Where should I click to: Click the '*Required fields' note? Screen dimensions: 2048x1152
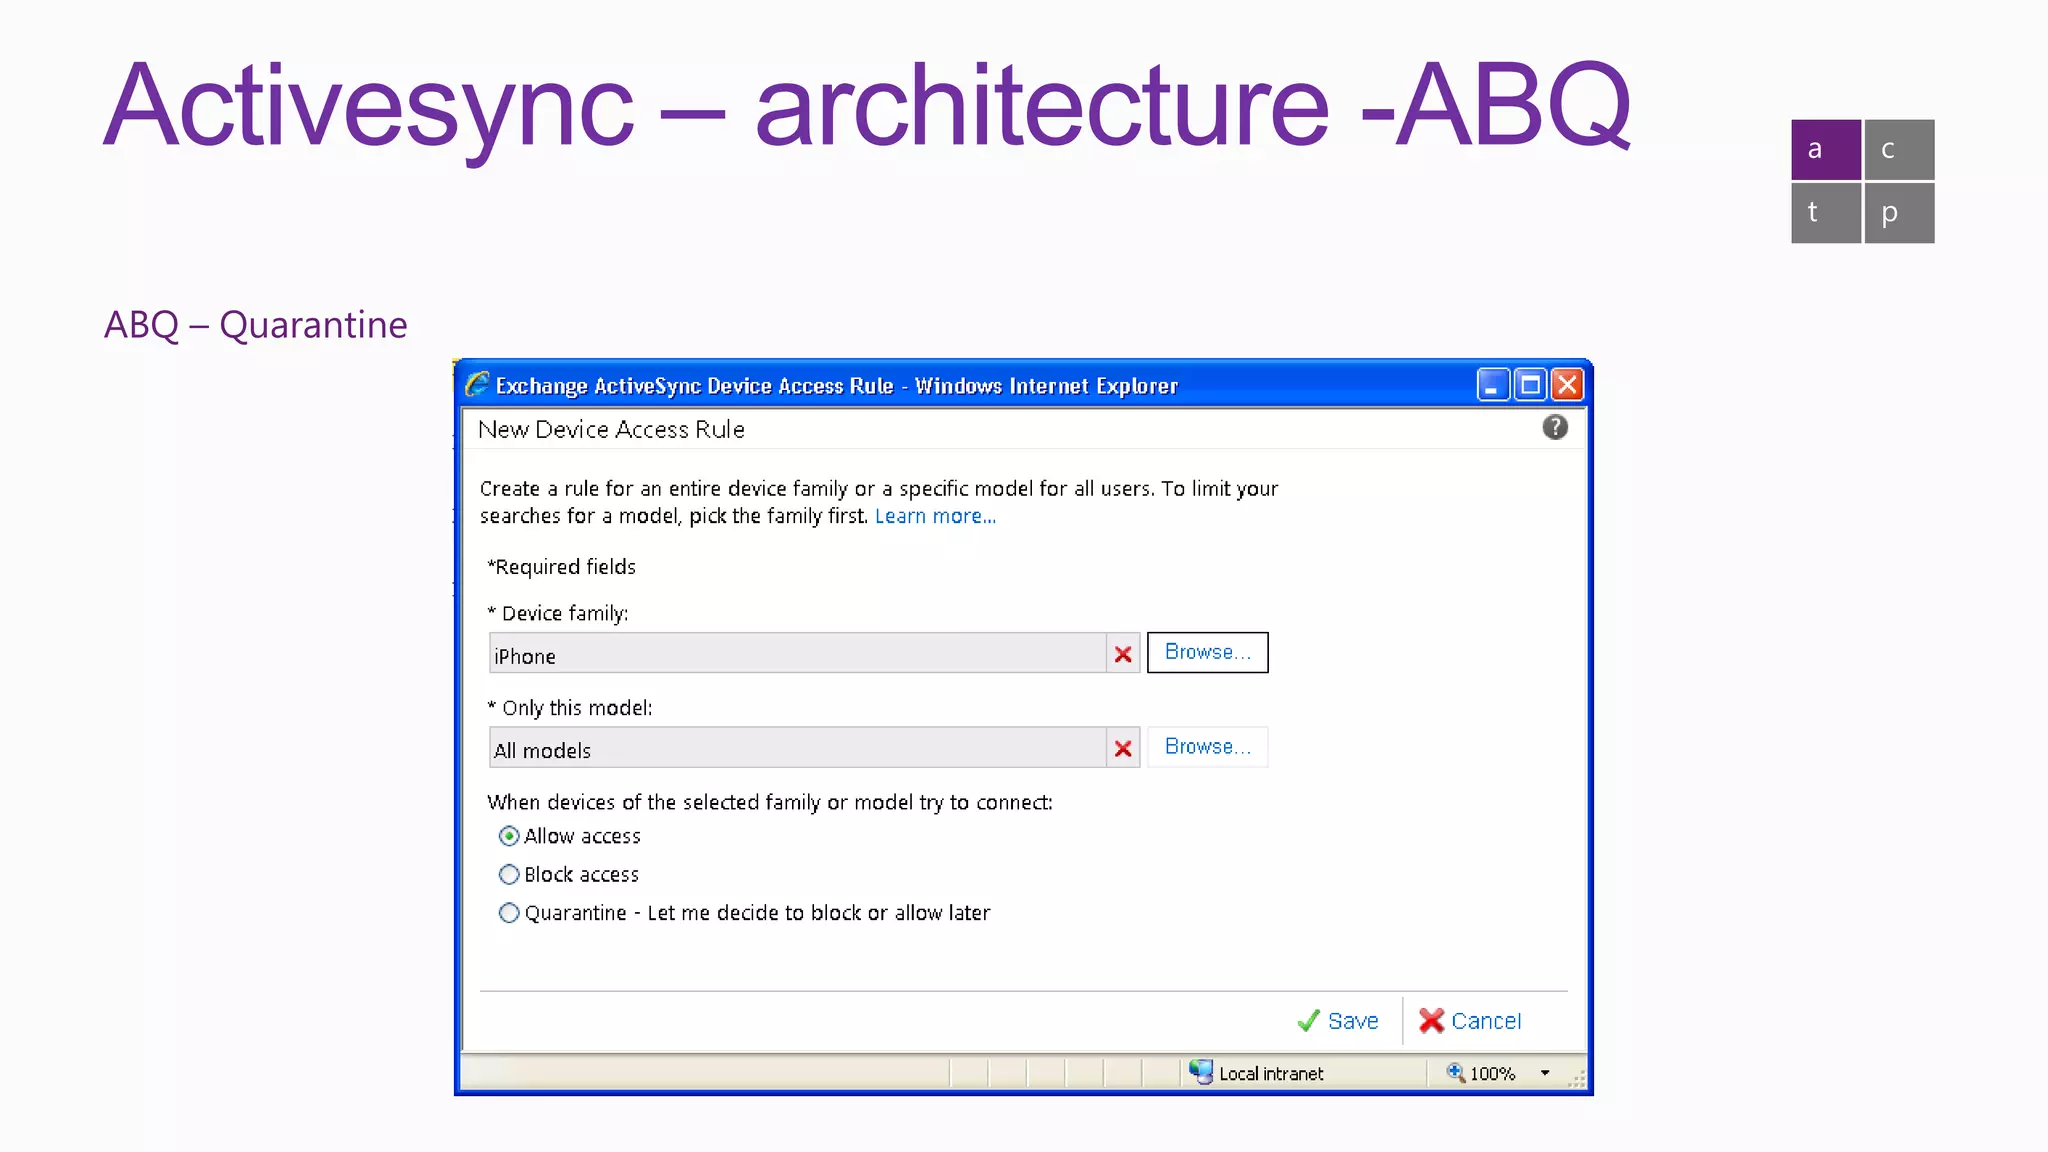[561, 567]
